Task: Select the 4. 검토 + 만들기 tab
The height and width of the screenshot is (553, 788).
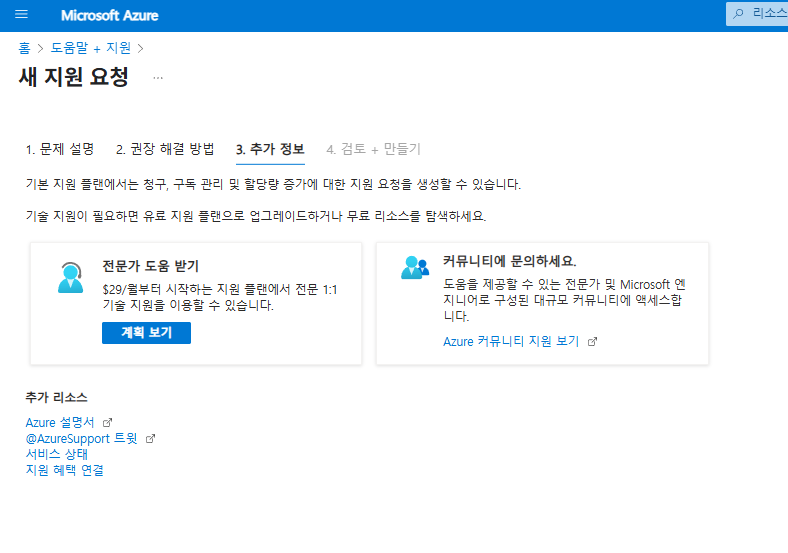Action: [x=373, y=149]
